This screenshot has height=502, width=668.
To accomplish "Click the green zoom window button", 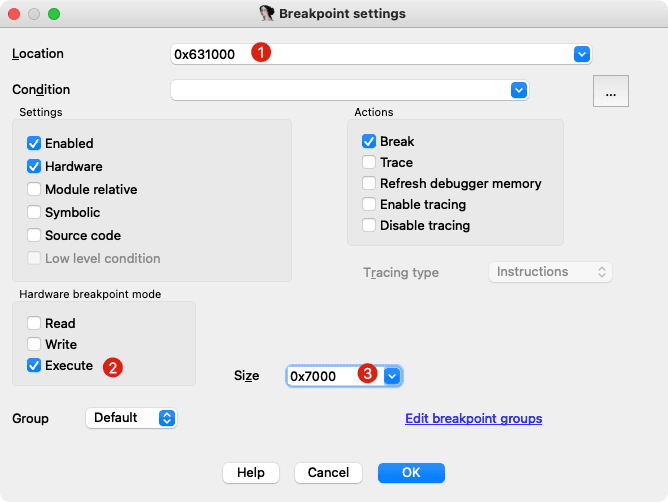I will pos(54,14).
